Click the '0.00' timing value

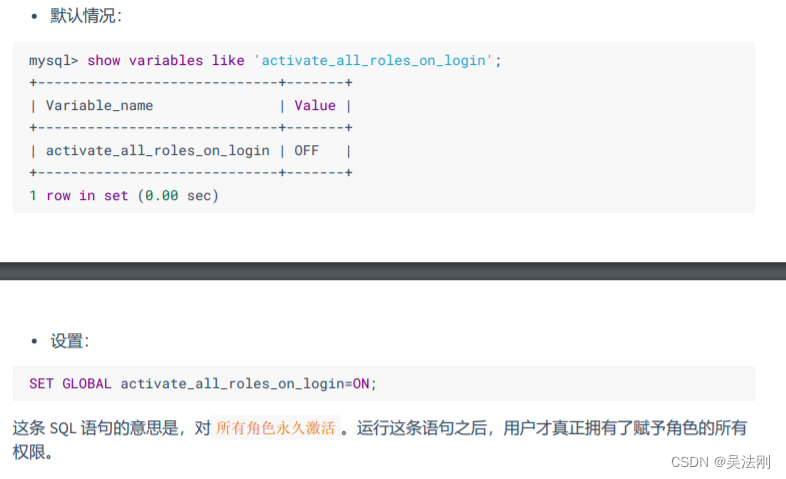pyautogui.click(x=161, y=195)
